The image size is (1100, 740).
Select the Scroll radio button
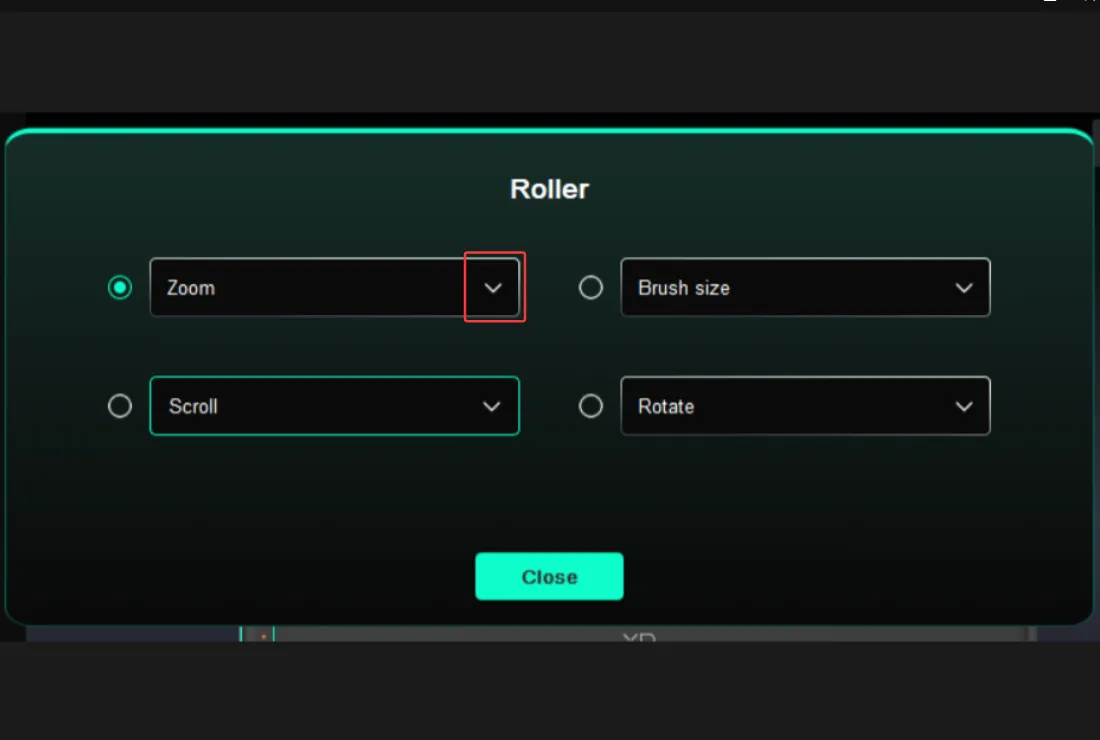click(120, 406)
